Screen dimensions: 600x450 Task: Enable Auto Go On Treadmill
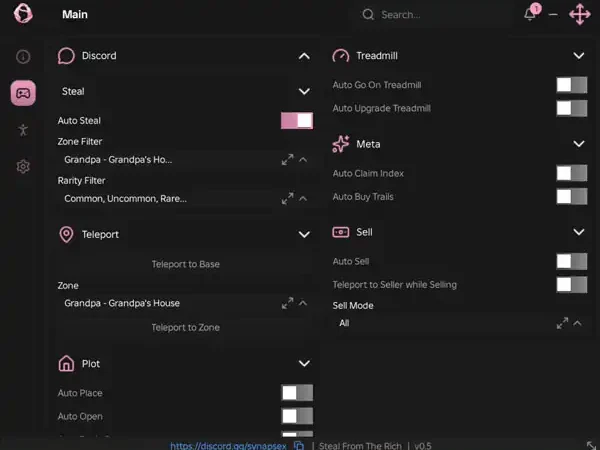tap(572, 85)
